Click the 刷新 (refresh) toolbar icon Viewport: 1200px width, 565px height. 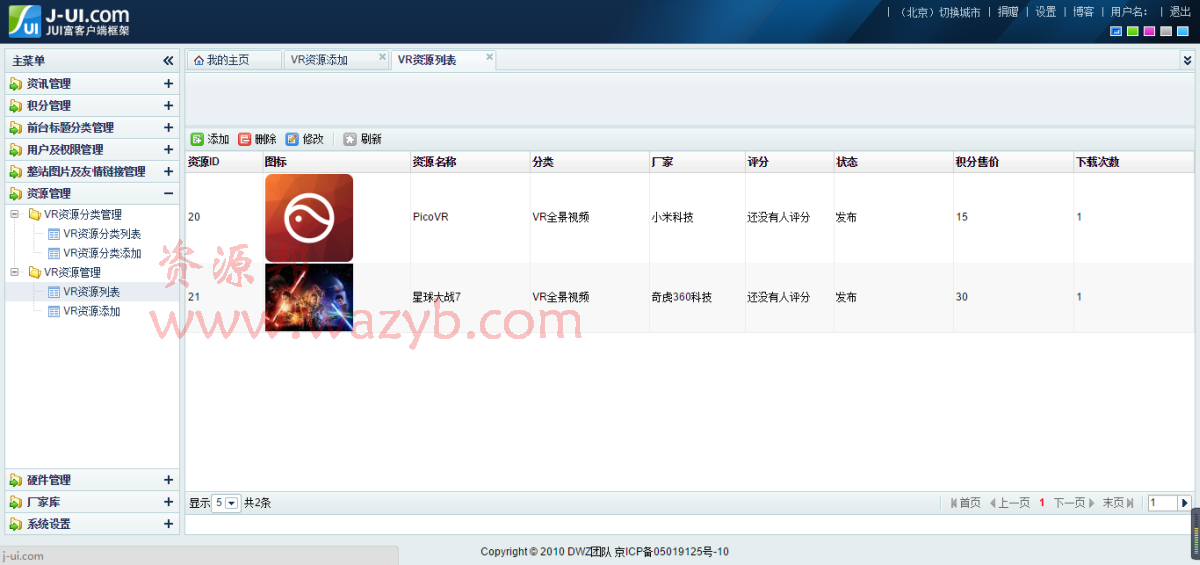coord(350,139)
